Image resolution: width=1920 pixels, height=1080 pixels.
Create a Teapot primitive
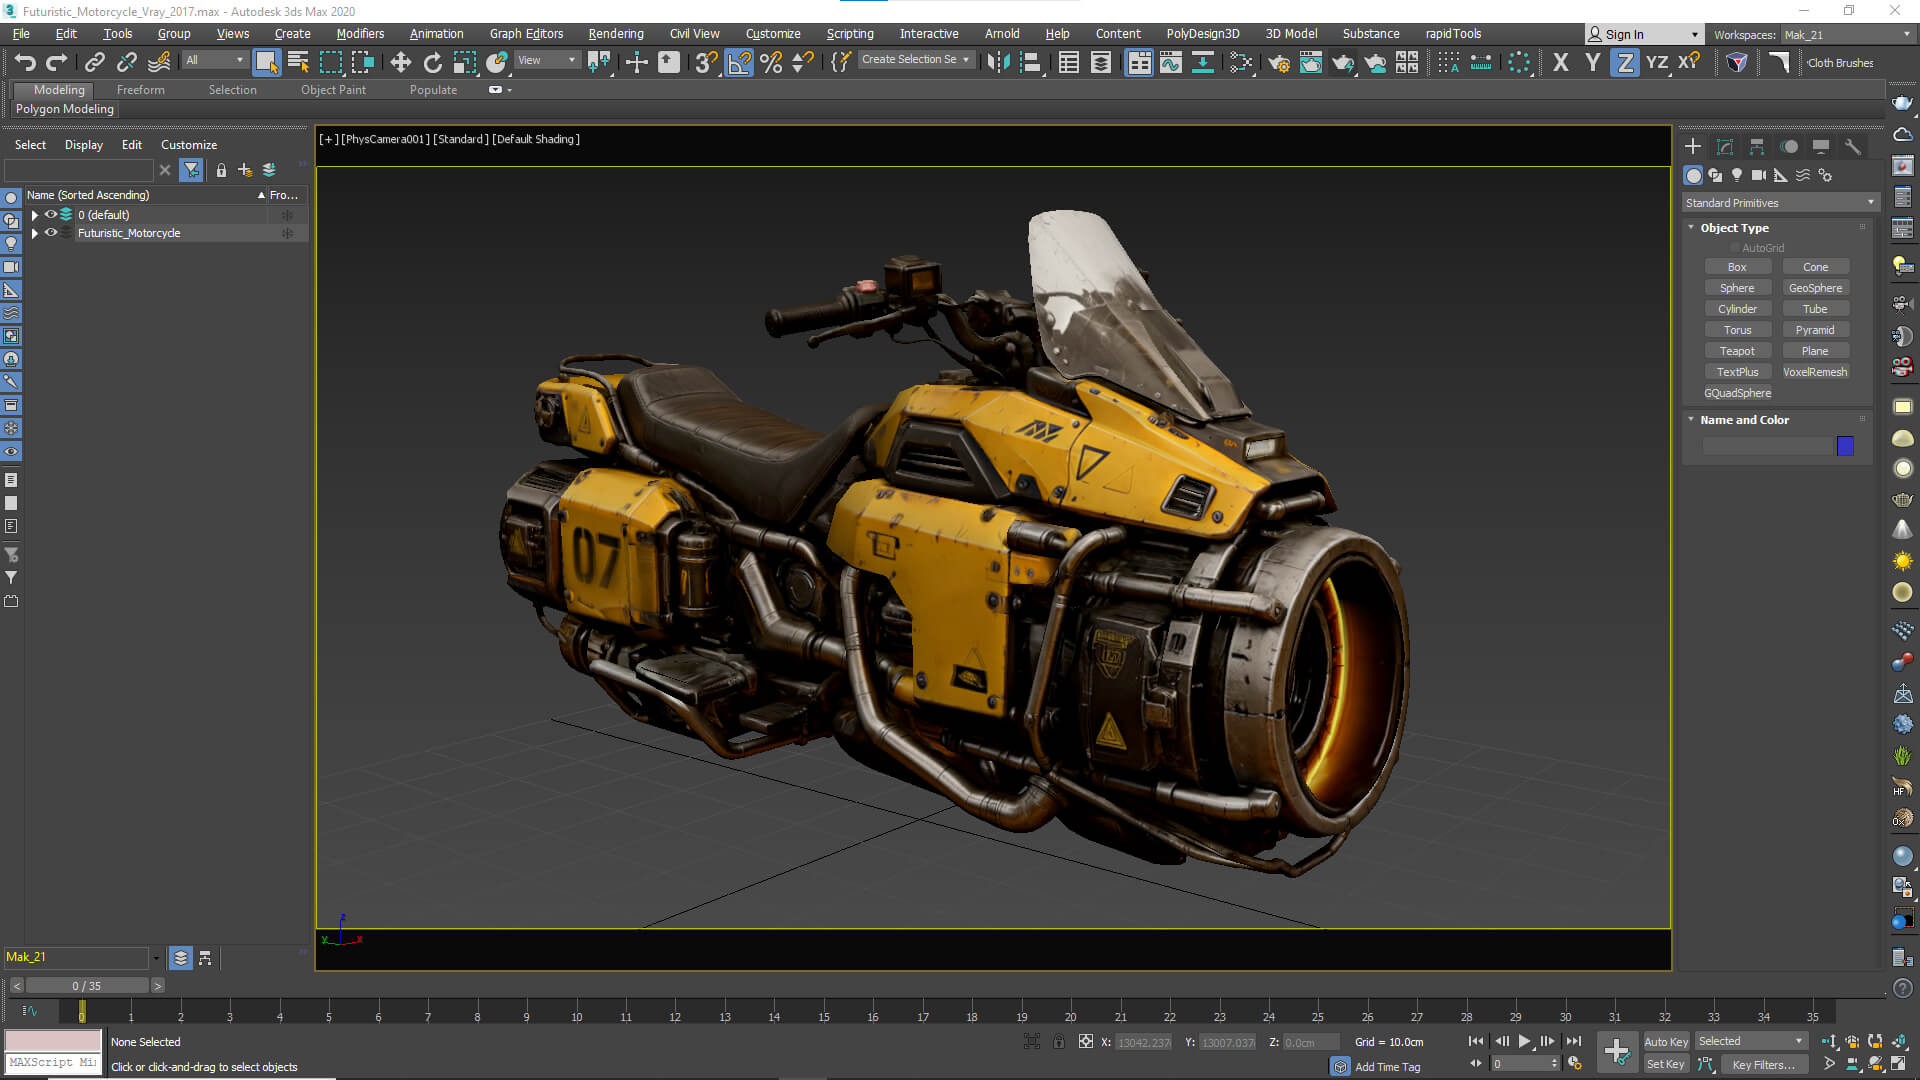[1737, 351]
